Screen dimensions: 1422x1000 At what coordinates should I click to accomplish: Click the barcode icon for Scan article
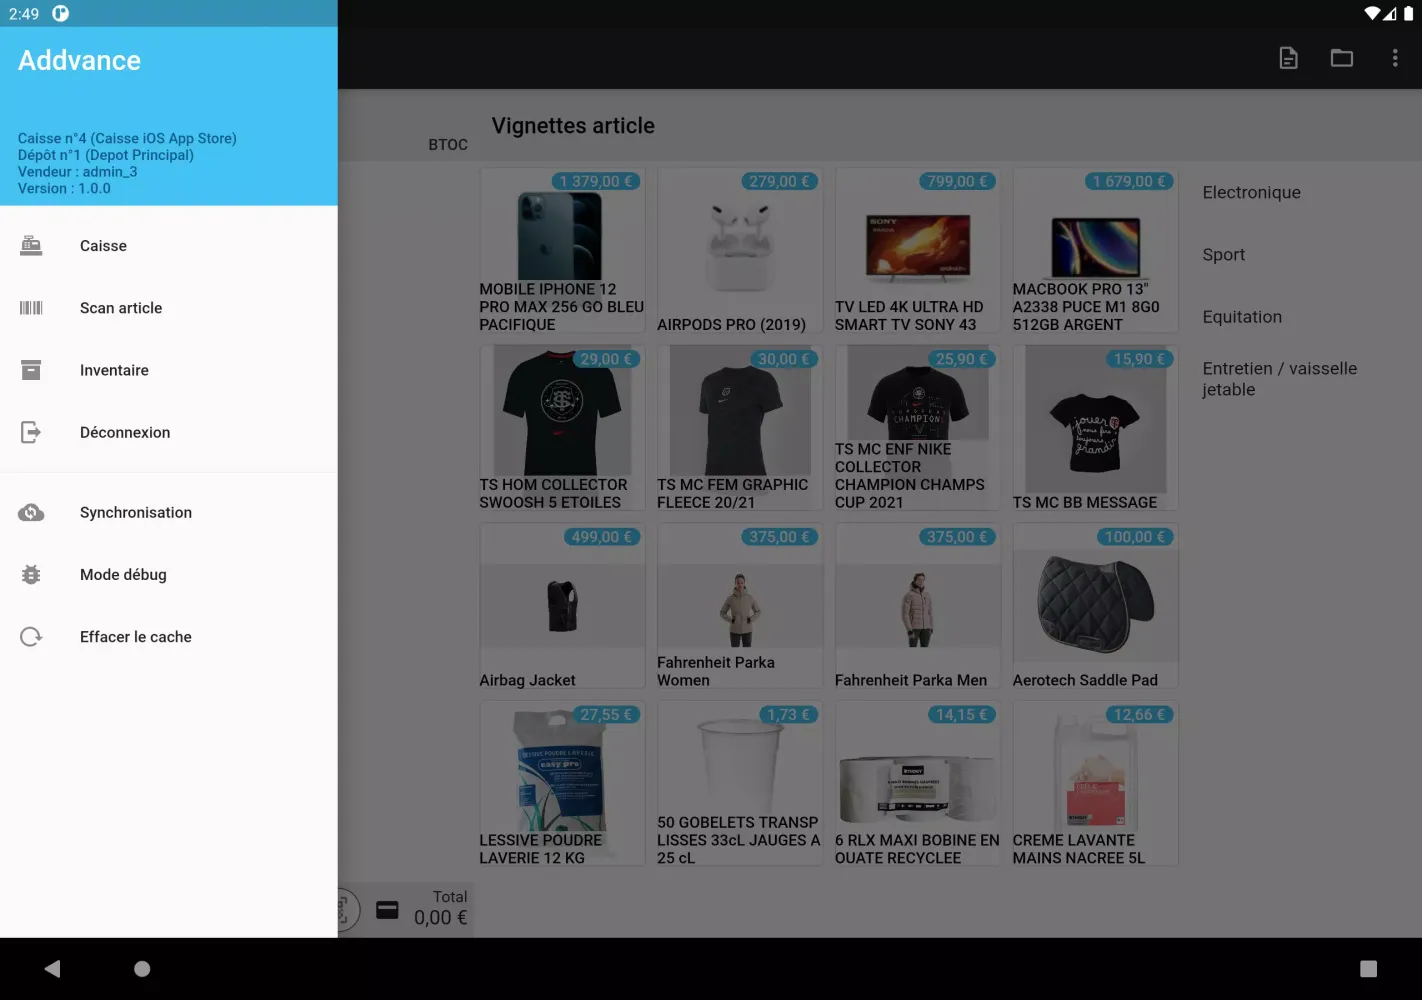point(31,308)
